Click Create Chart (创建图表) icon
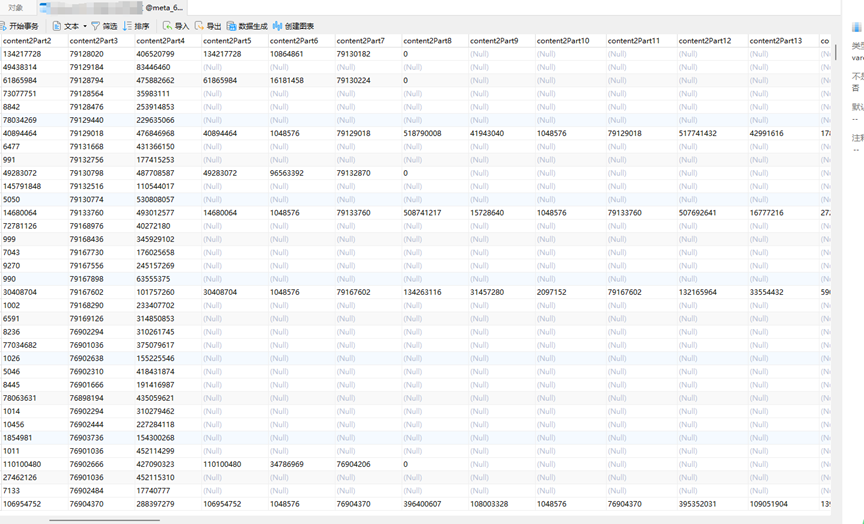864x524 pixels. pyautogui.click(x=293, y=26)
